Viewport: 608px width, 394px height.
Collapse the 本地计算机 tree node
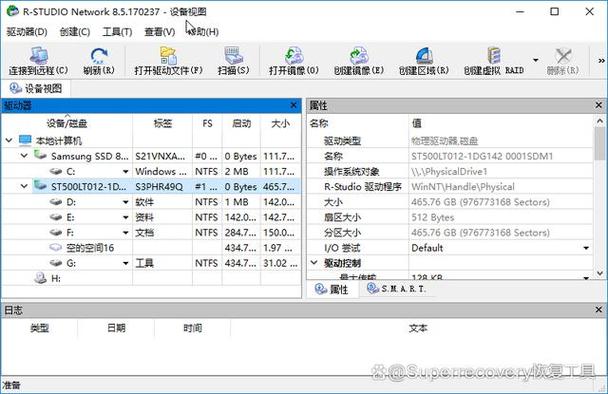tap(9, 140)
